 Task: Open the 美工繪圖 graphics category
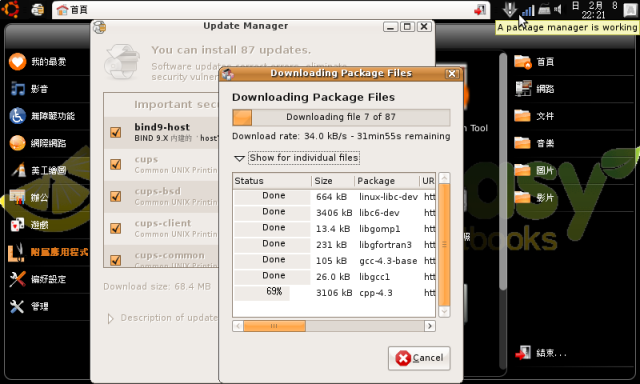(48, 170)
